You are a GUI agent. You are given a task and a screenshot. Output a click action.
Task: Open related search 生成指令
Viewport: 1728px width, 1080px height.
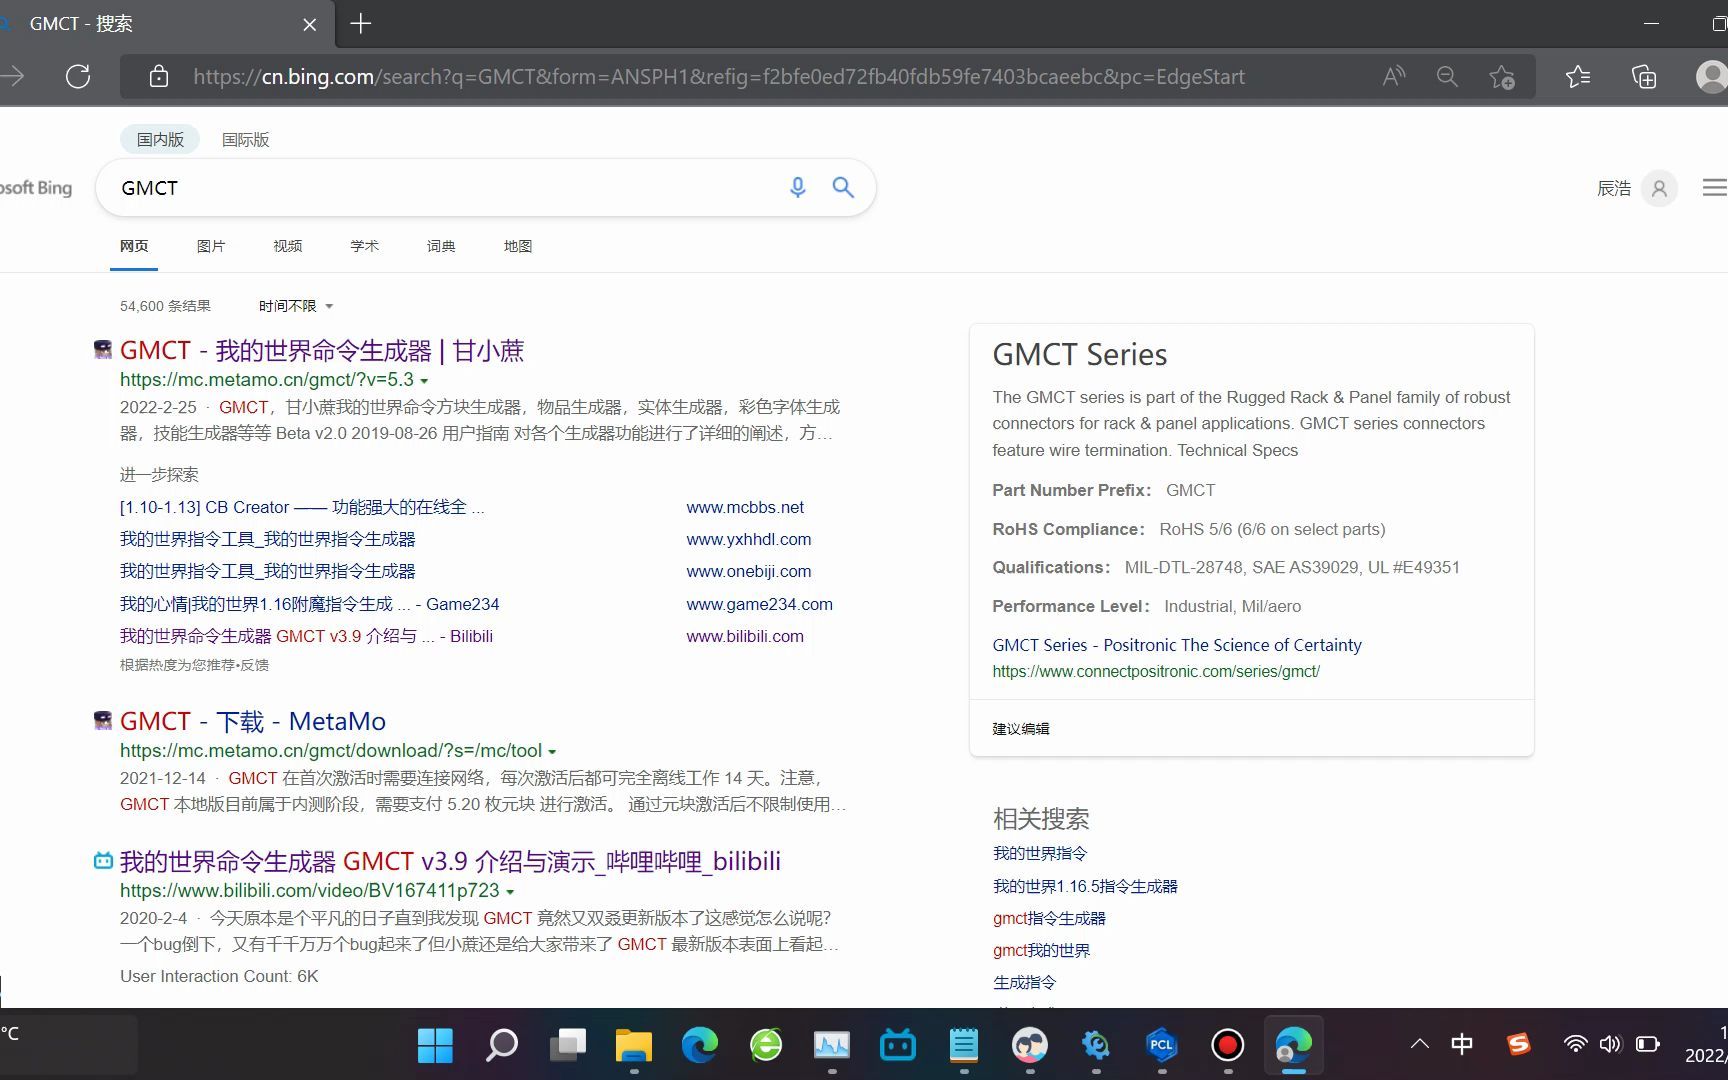[1024, 982]
